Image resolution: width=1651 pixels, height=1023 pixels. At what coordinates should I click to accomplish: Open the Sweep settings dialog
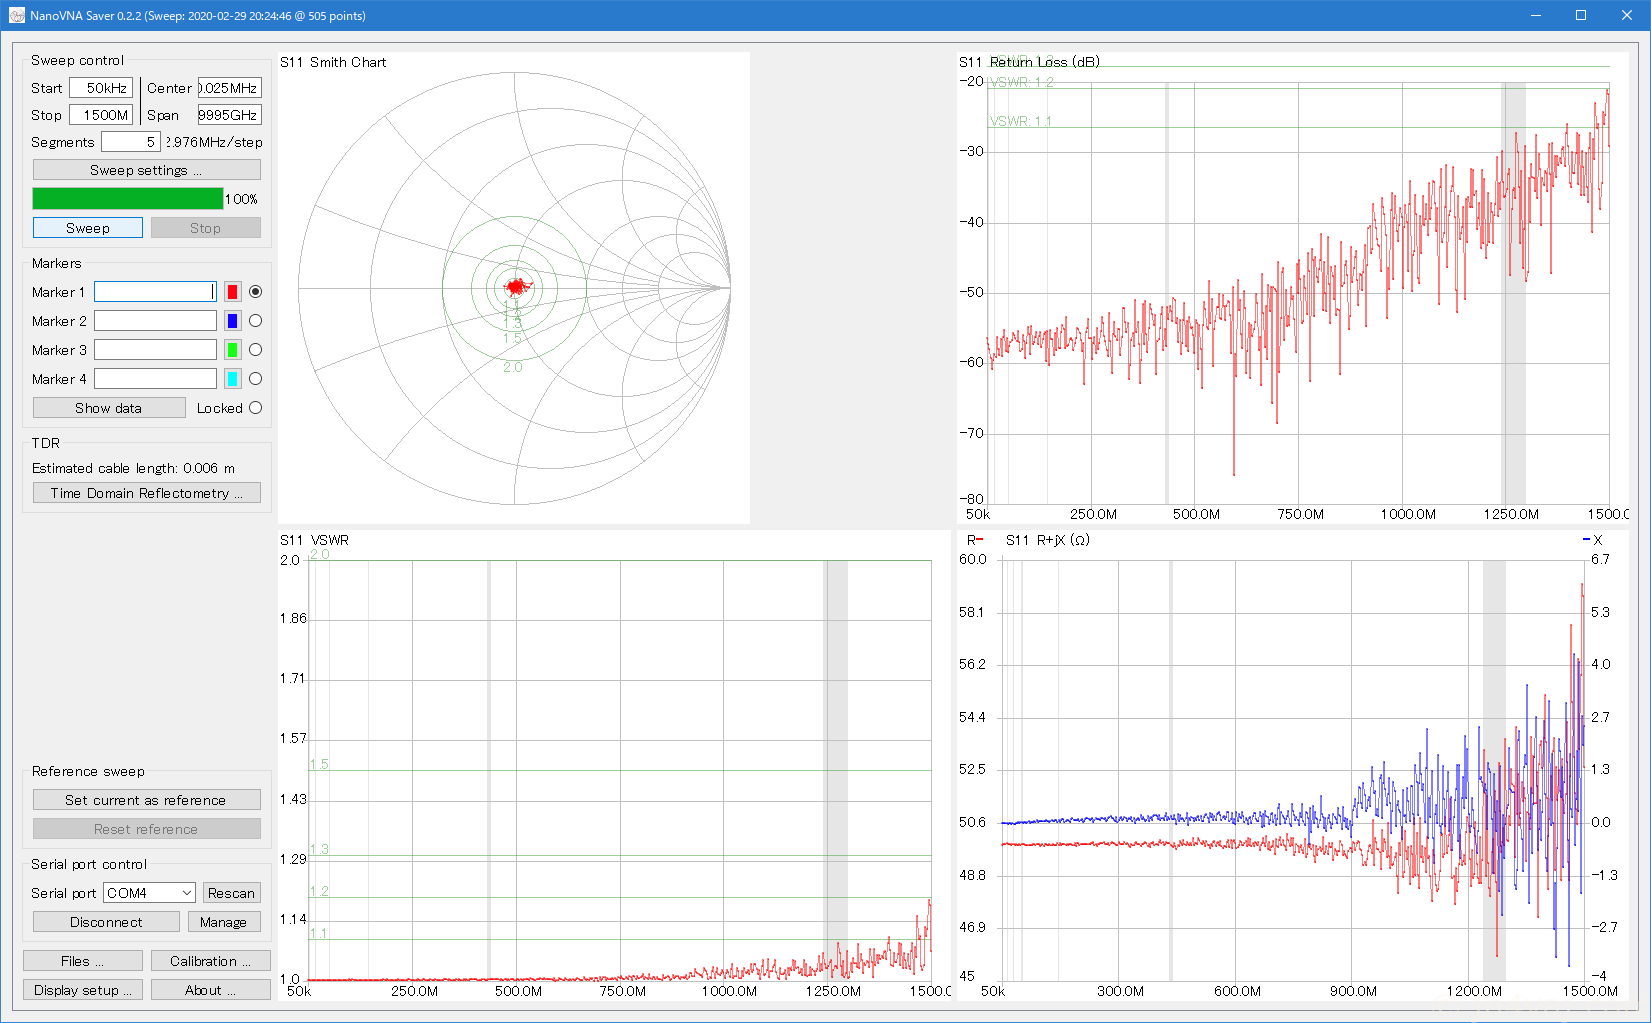coord(147,170)
